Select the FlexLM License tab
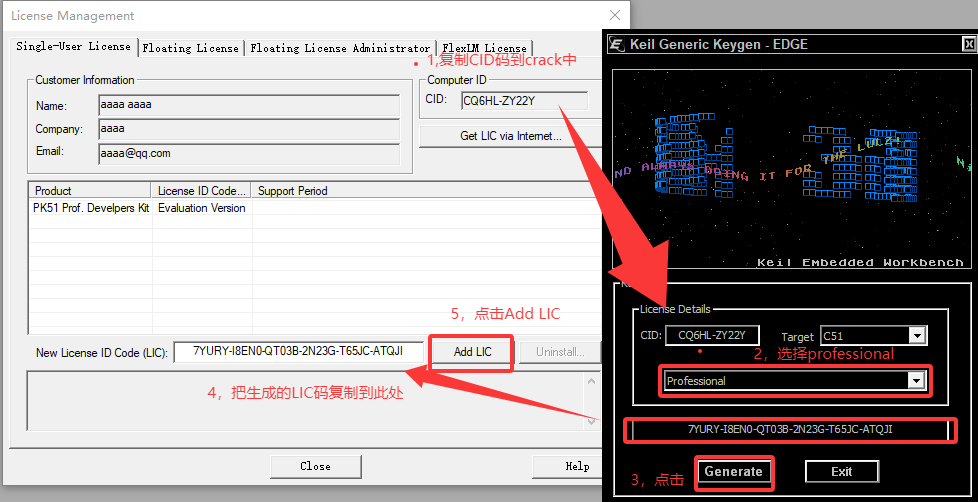 [485, 48]
